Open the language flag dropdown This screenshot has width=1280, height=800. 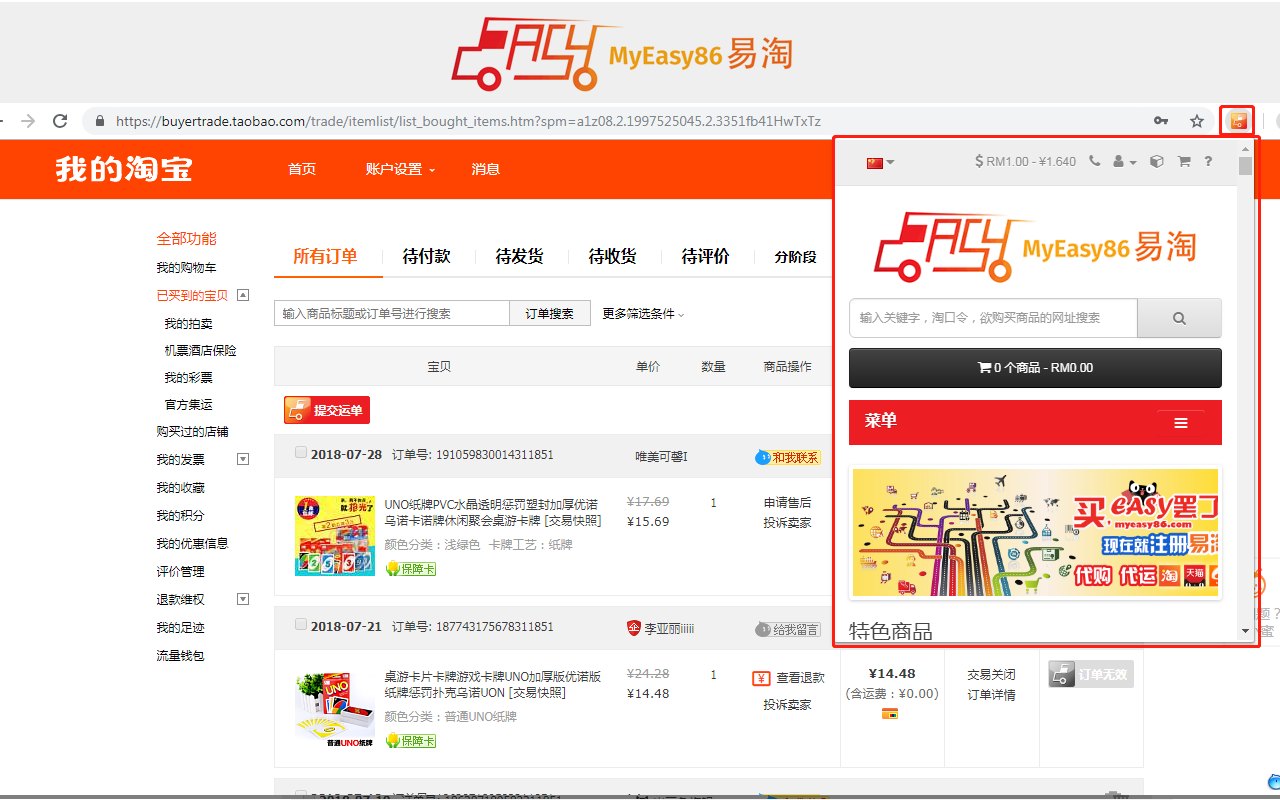[x=881, y=162]
